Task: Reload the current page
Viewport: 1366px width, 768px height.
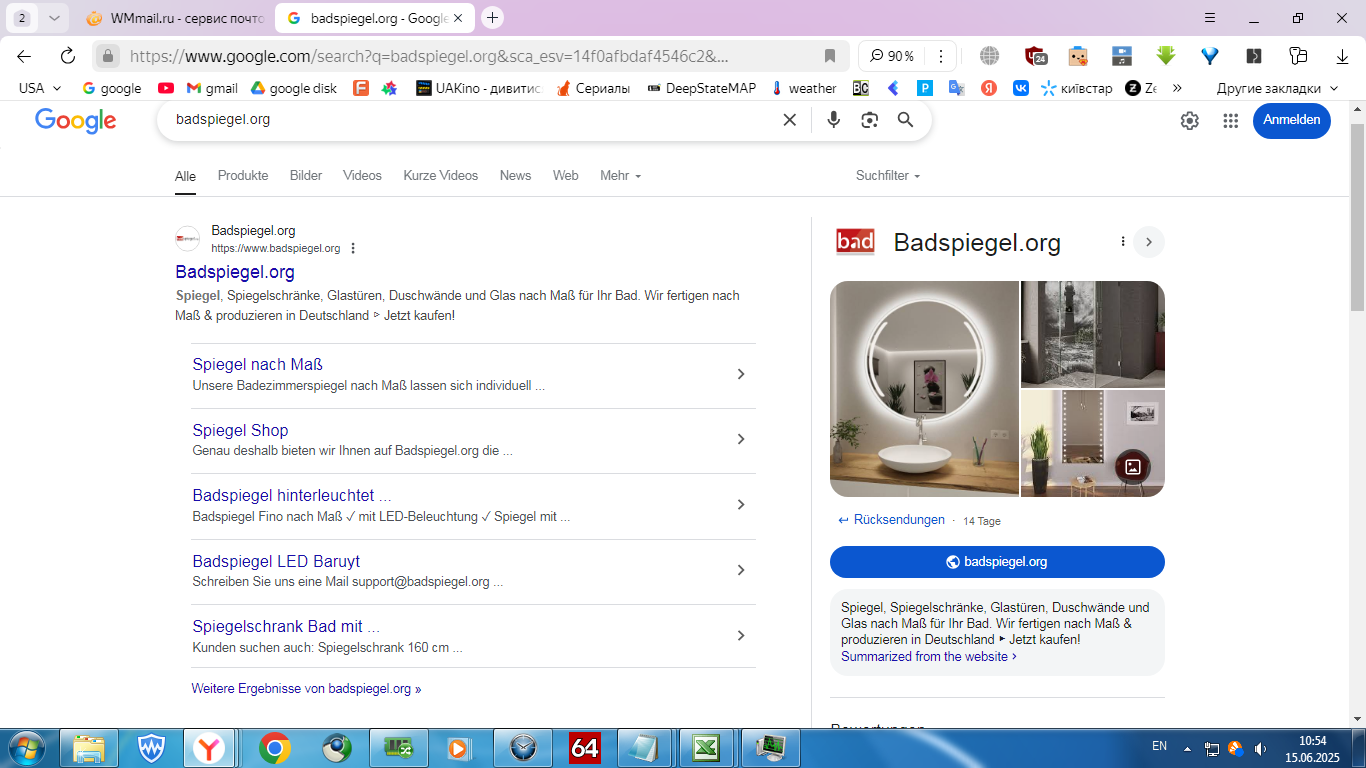Action: tap(68, 56)
